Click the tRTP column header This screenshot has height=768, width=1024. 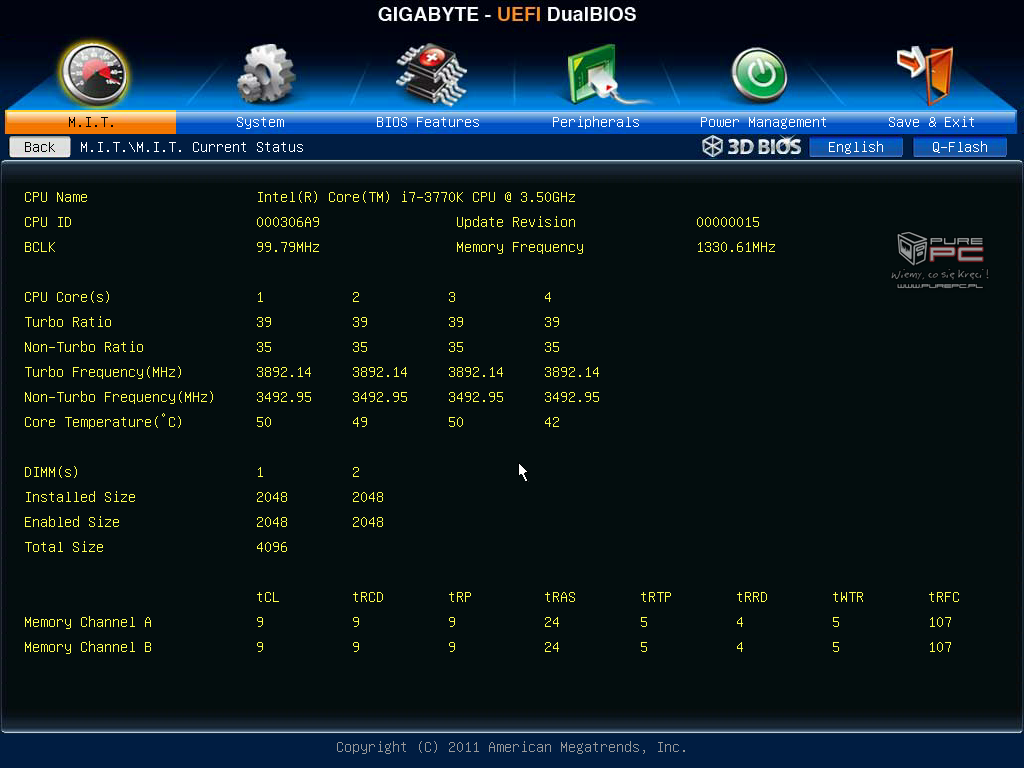(656, 597)
